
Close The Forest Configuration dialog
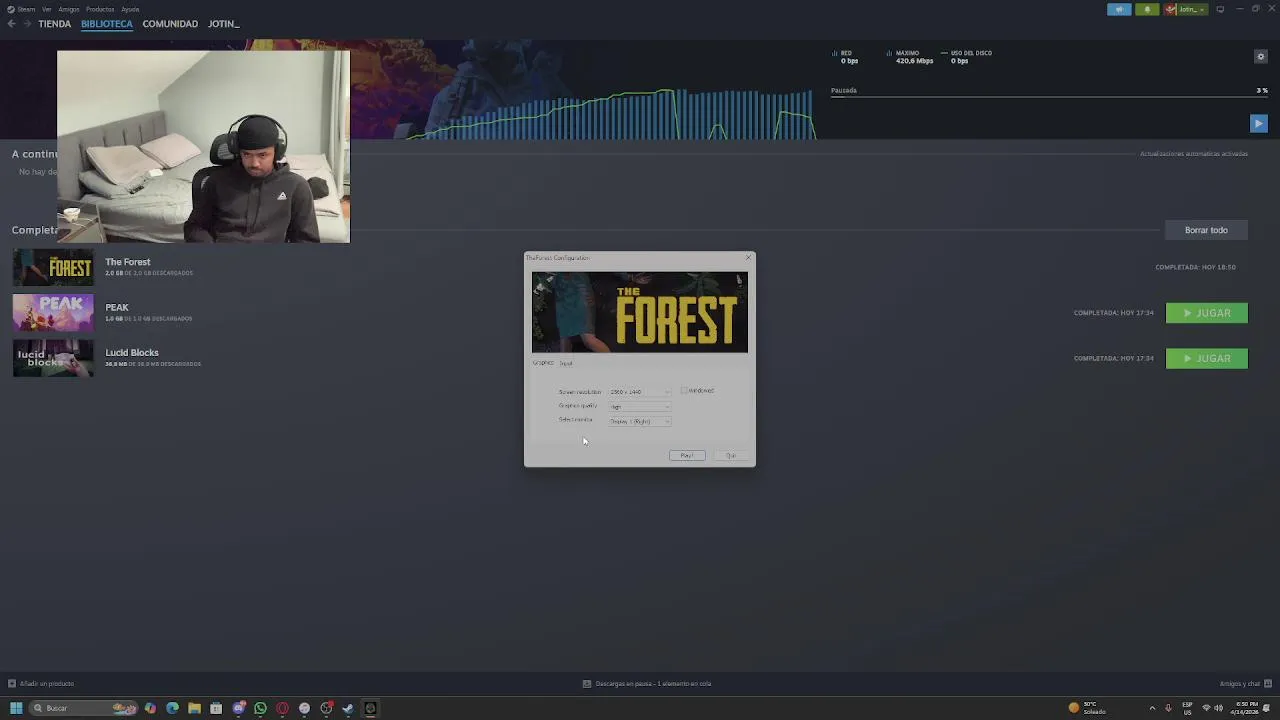pos(747,258)
